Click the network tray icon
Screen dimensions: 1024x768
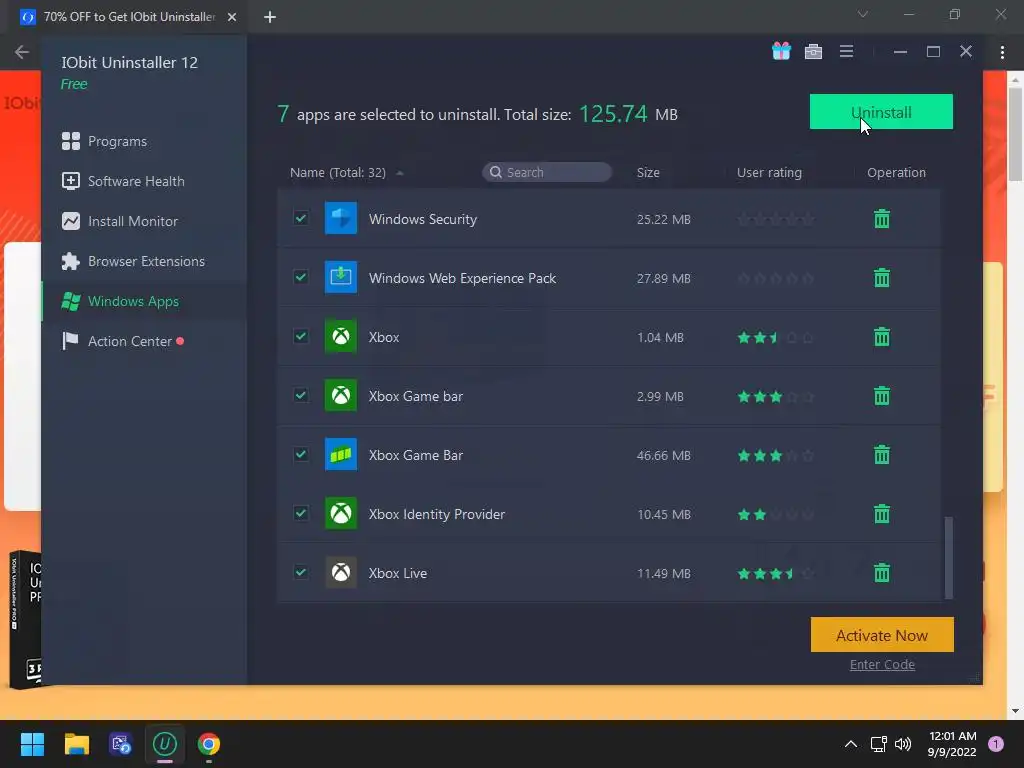click(x=878, y=744)
